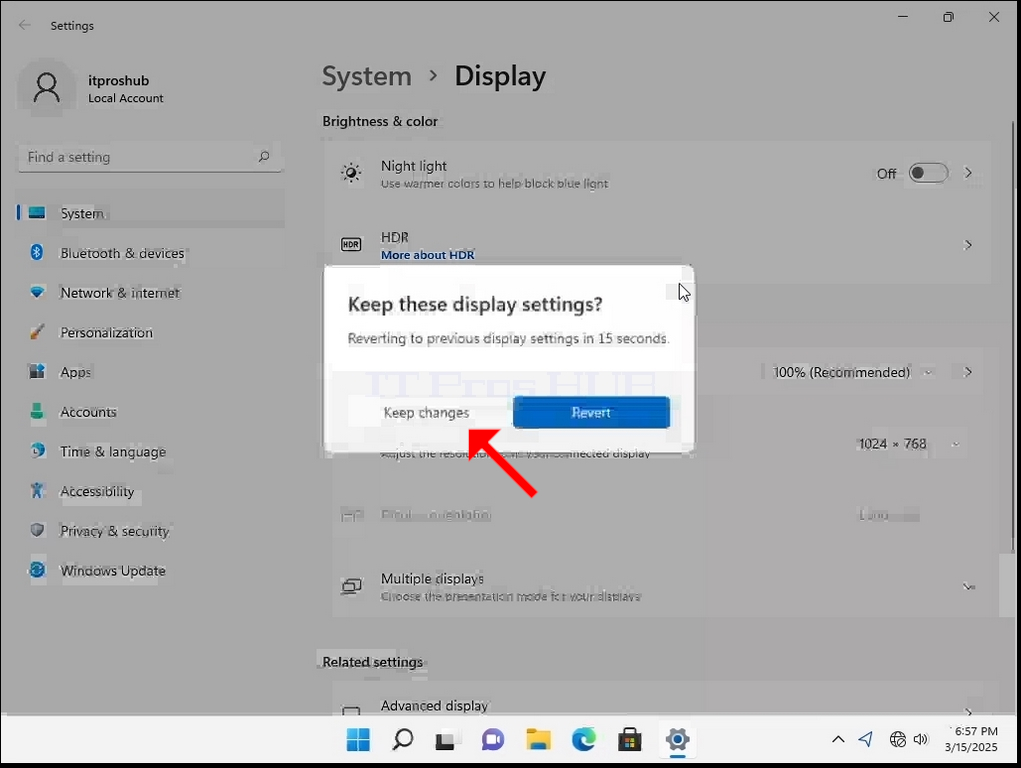The height and width of the screenshot is (768, 1021).
Task: Click the Revert button in dialog
Action: pyautogui.click(x=591, y=412)
